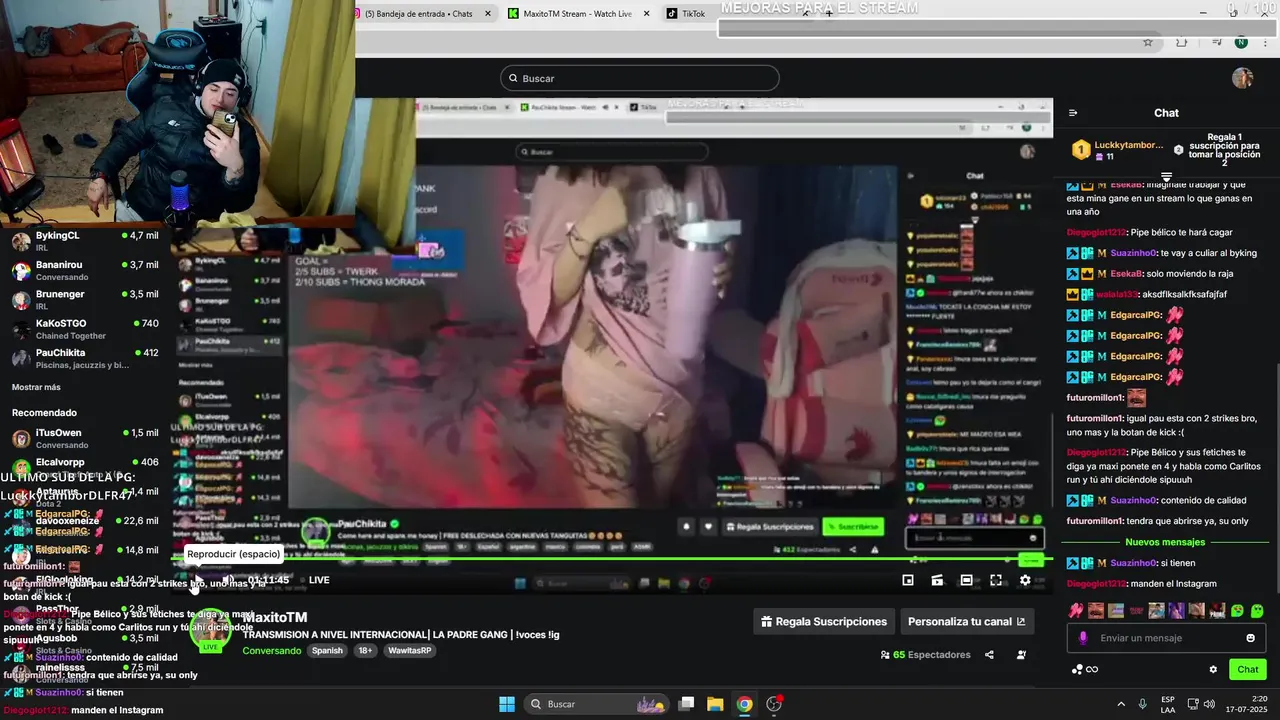
Task: Expand the gift leaderboard handle
Action: (x=1166, y=176)
